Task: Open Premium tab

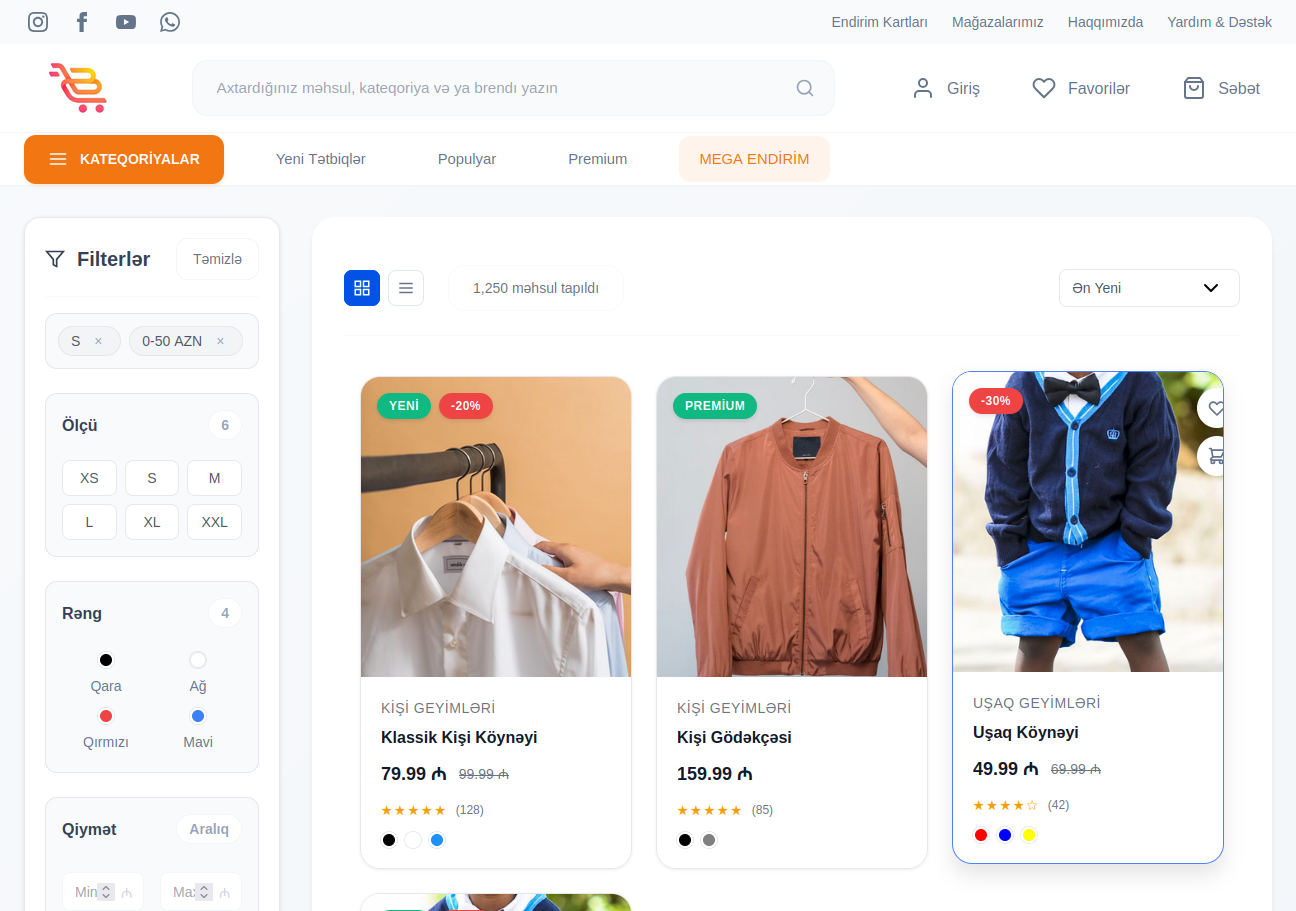Action: point(598,159)
